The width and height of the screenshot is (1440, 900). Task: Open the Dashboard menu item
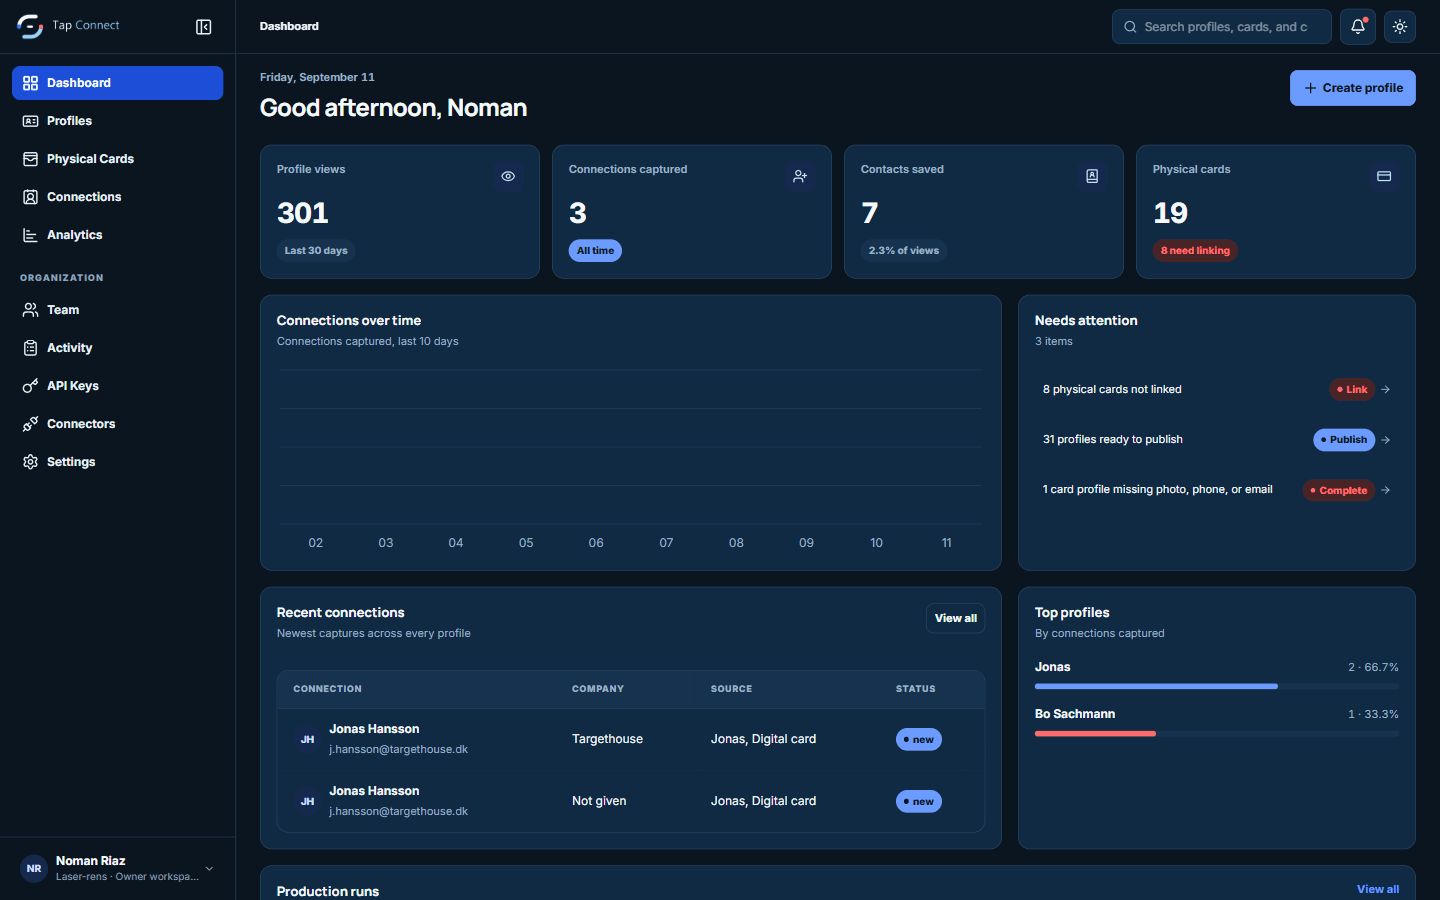[x=117, y=83]
